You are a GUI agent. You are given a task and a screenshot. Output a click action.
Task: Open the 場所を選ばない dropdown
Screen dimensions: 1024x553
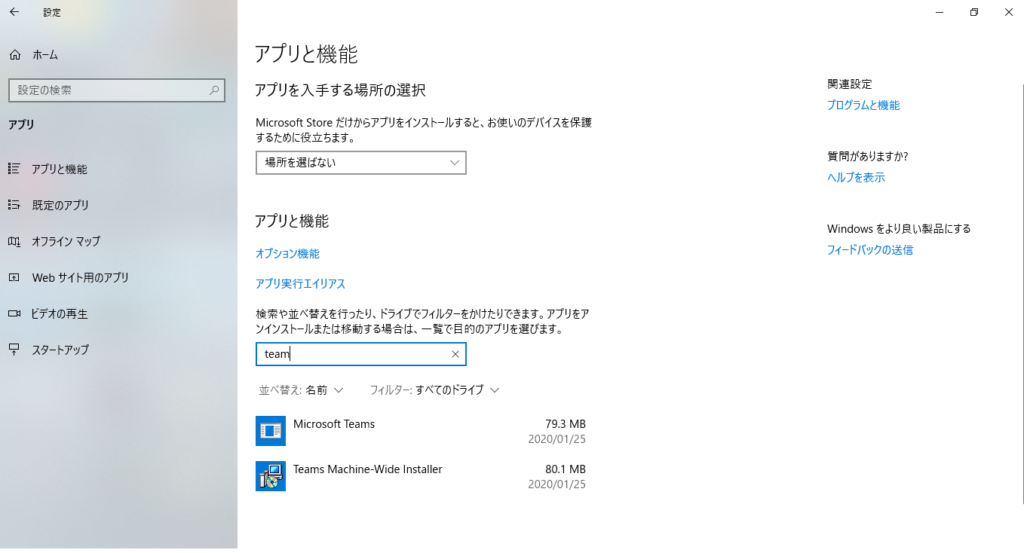[x=360, y=163]
